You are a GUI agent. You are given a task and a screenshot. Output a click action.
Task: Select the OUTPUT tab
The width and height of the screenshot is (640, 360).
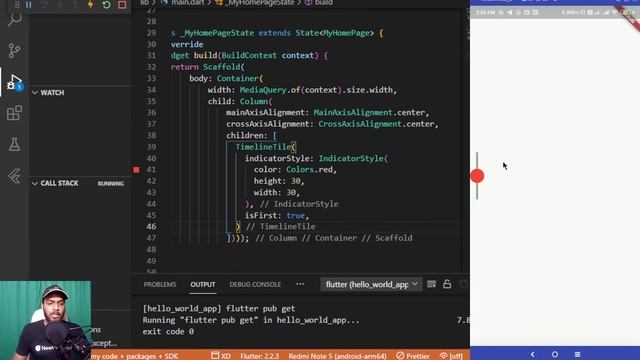[202, 284]
